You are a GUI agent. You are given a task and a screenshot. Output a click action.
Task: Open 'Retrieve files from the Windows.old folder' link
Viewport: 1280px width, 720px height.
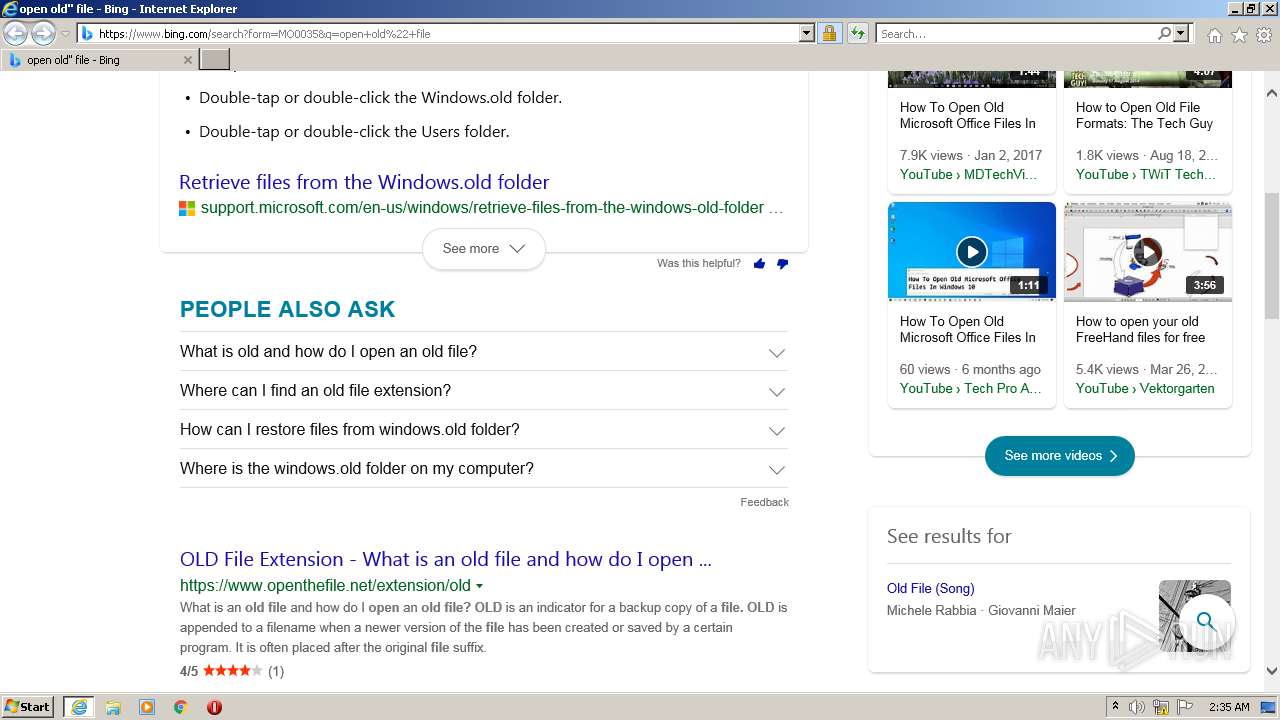click(x=364, y=182)
